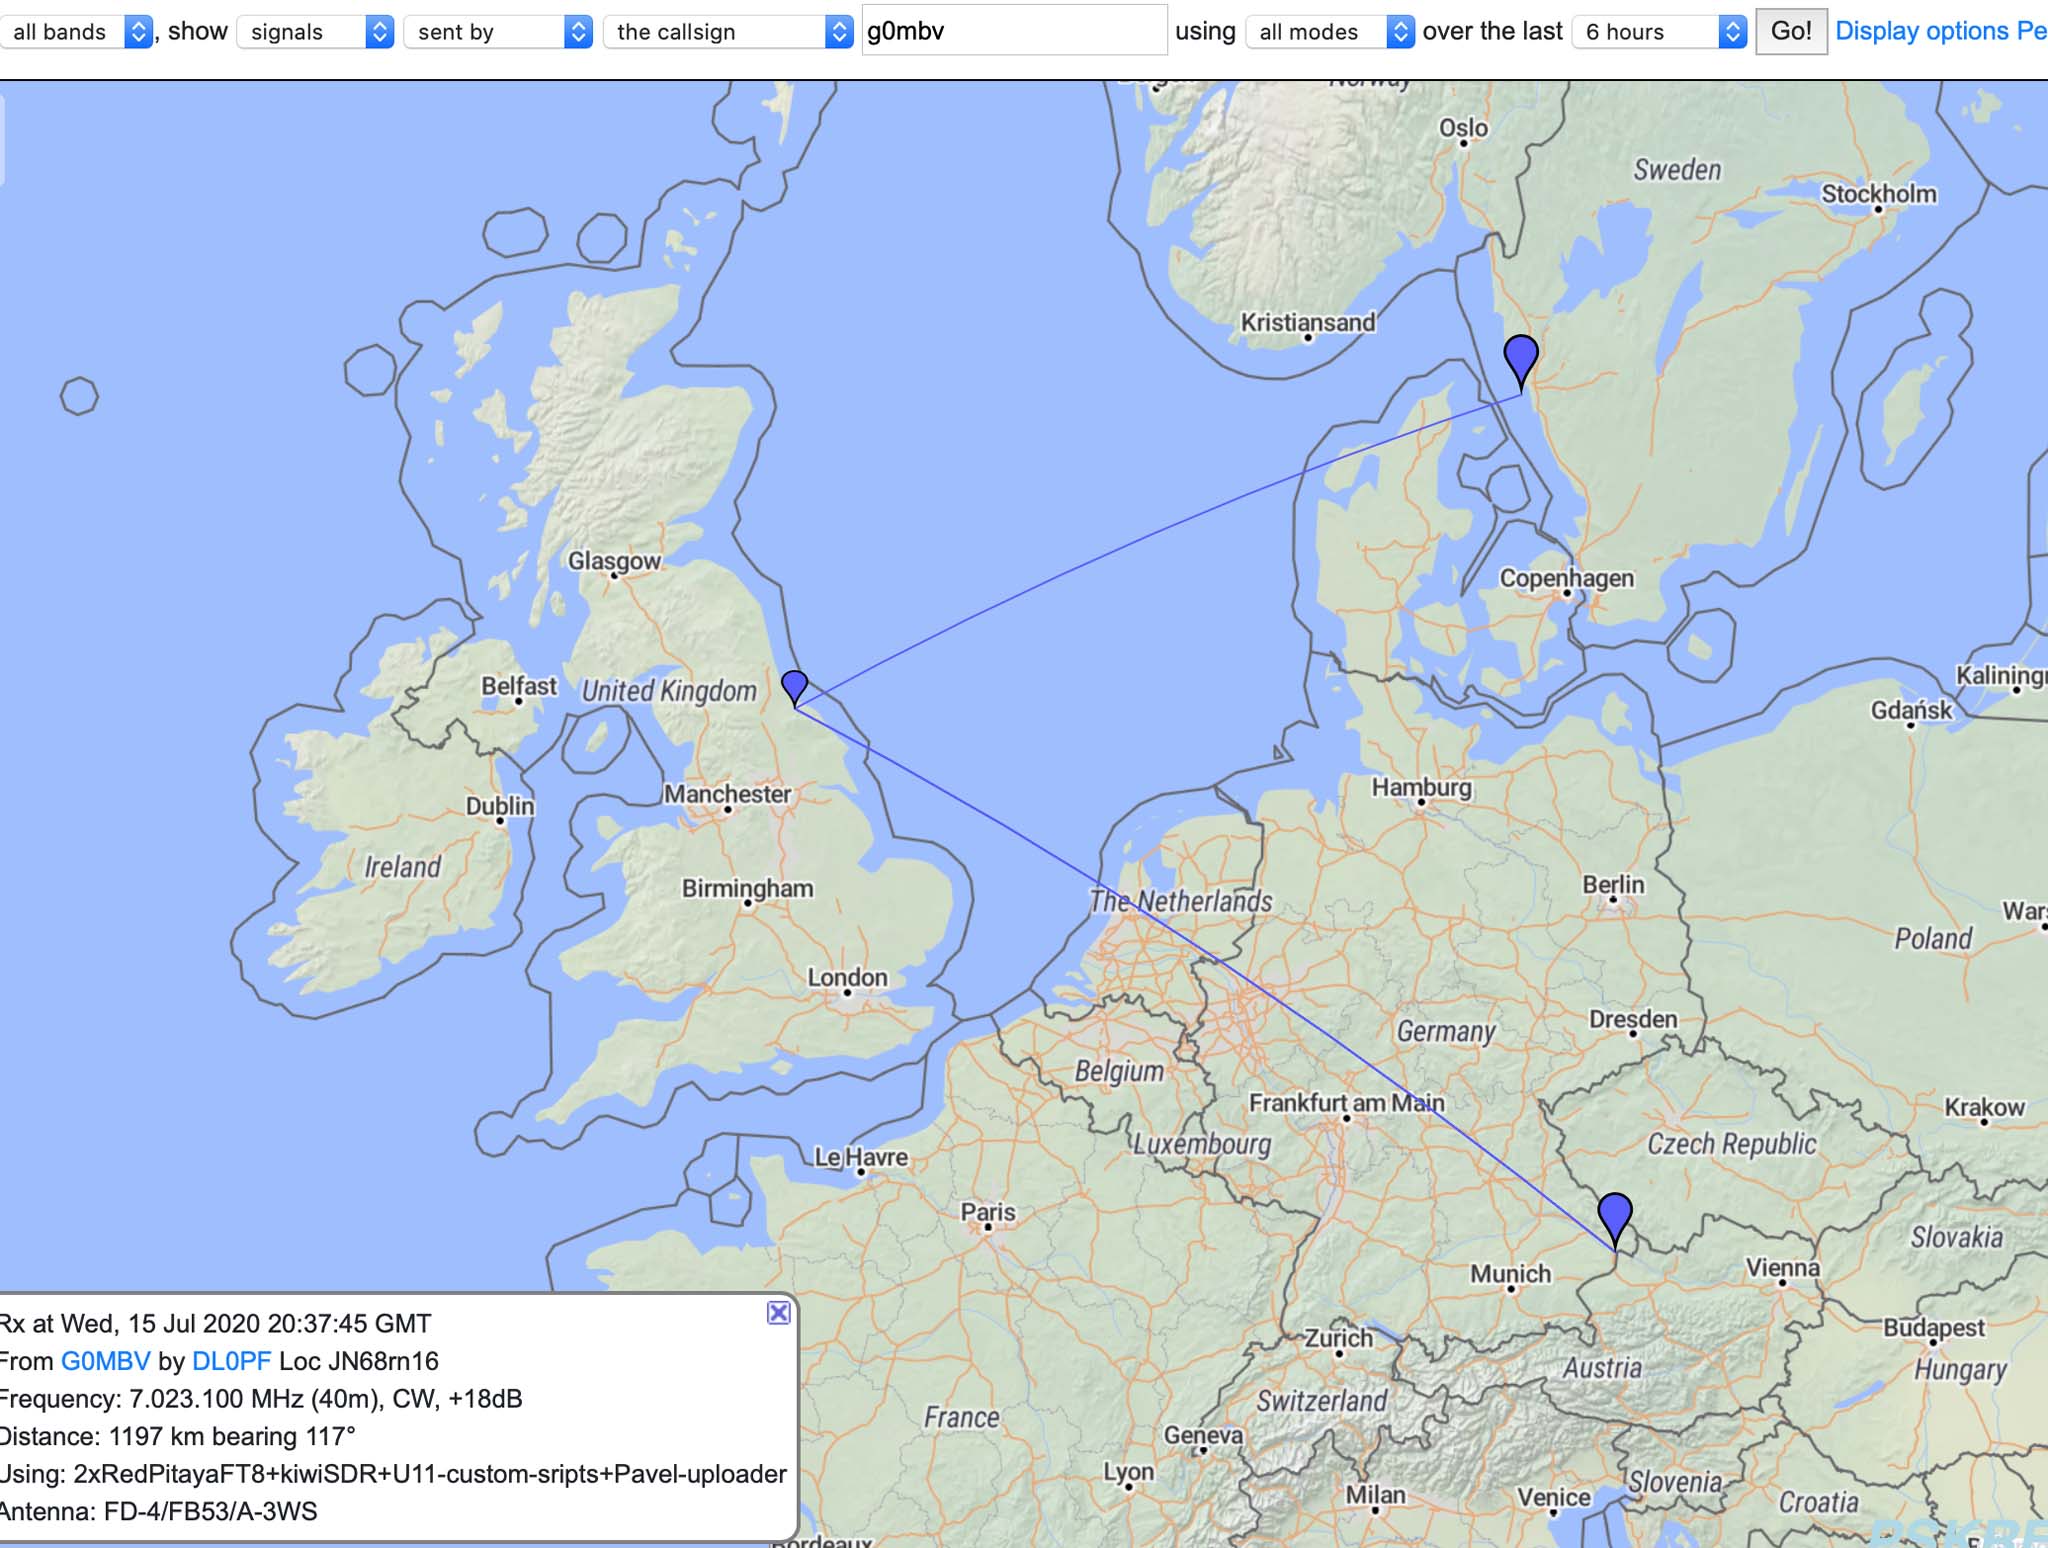This screenshot has height=1548, width=2048.
Task: Click the G0MBV transmitter marker in England
Action: [x=794, y=685]
